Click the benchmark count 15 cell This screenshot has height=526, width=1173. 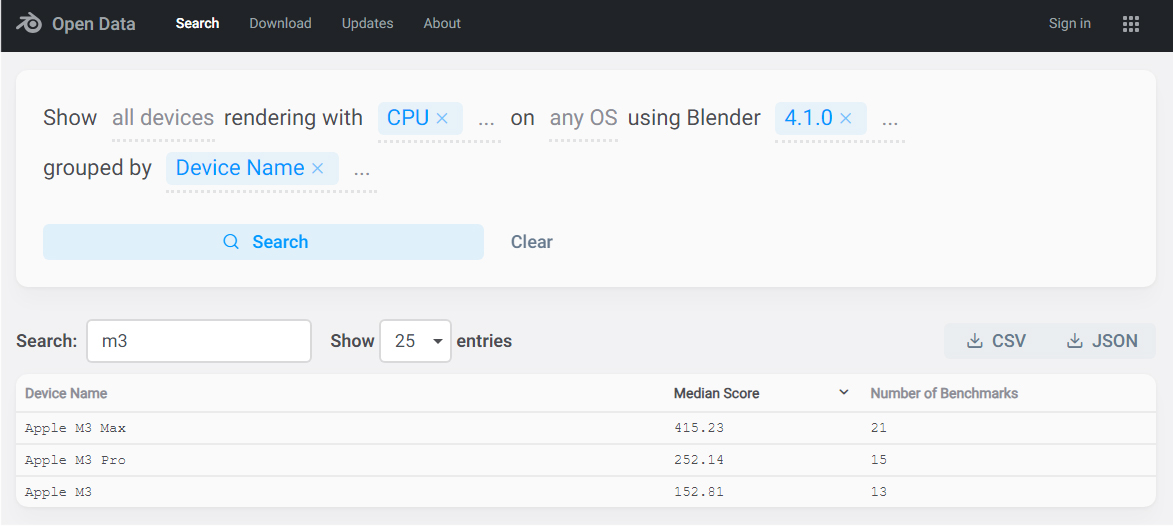point(878,460)
